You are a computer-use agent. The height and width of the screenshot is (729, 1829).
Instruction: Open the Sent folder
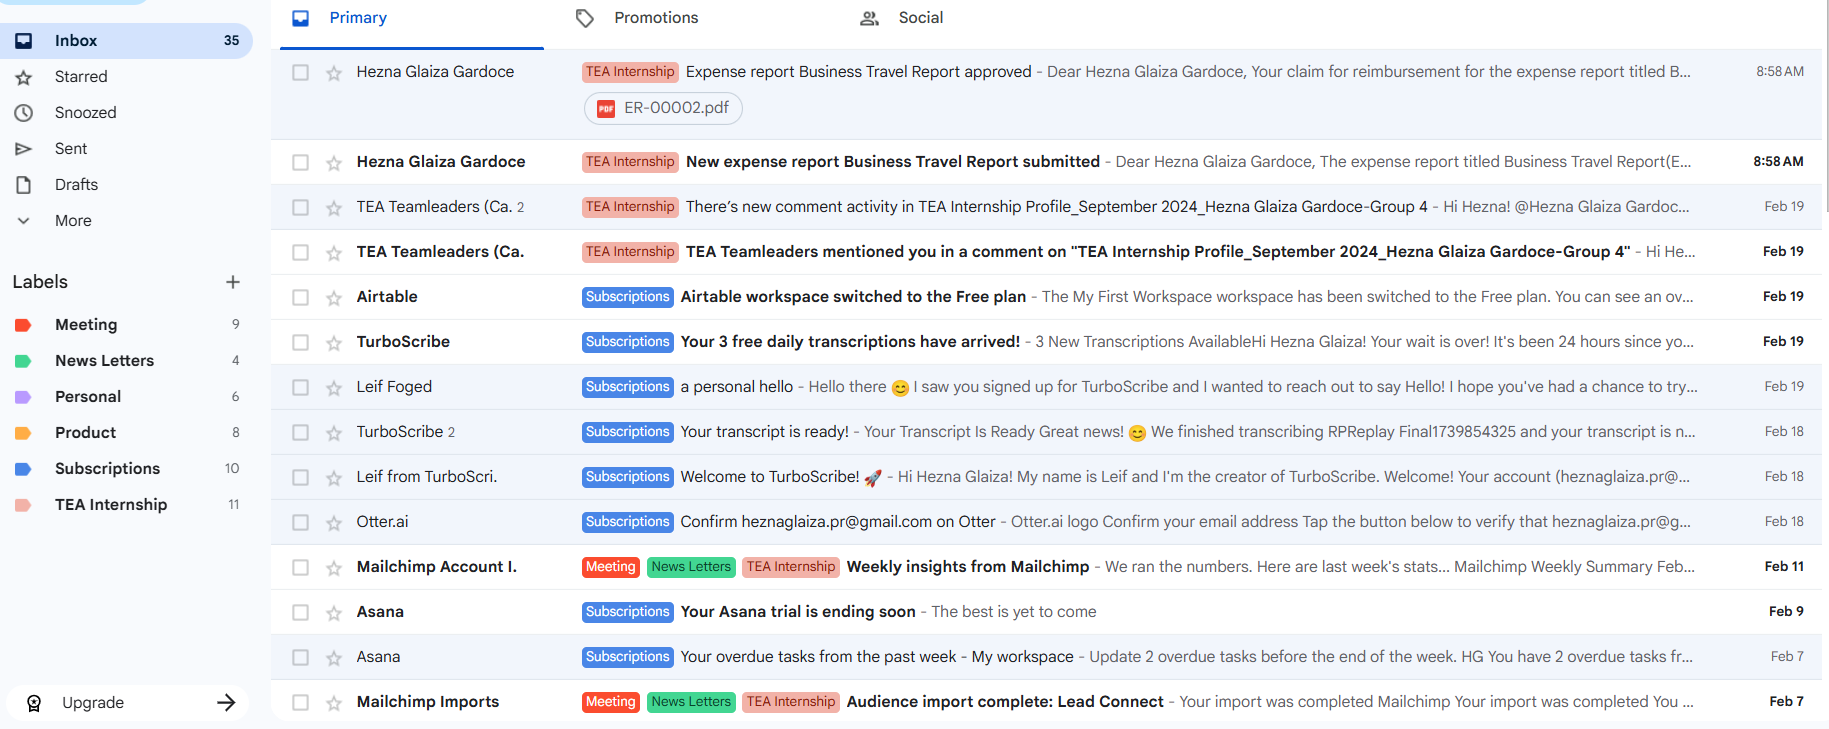coord(126,149)
